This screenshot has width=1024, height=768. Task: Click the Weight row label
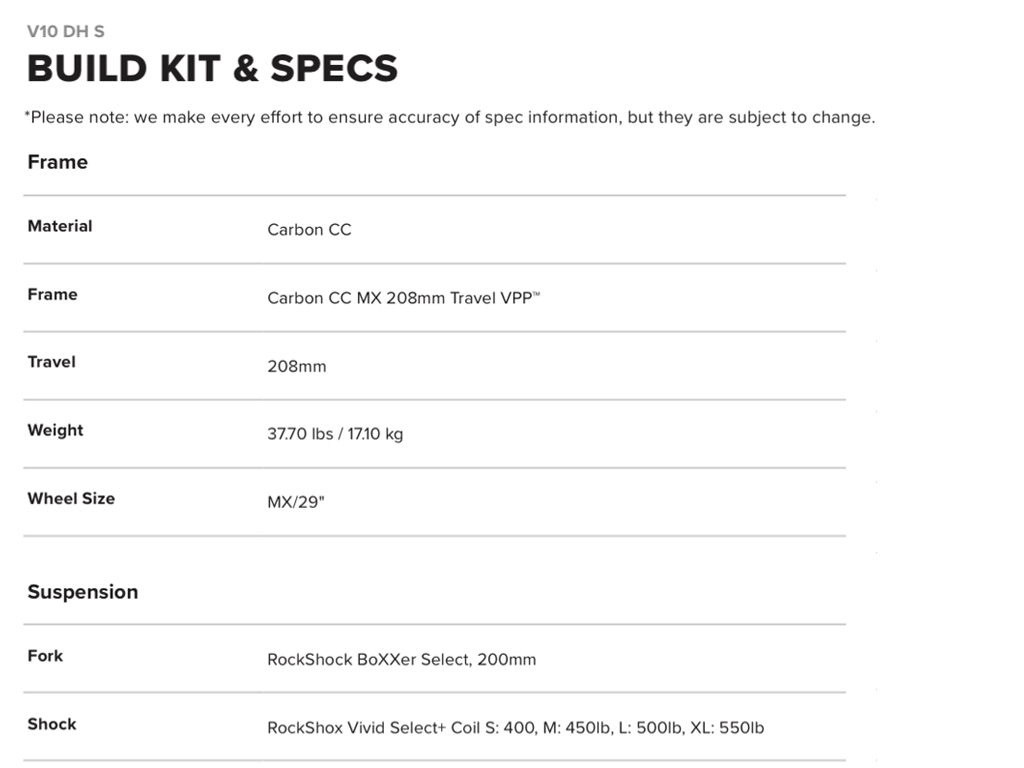pos(55,430)
